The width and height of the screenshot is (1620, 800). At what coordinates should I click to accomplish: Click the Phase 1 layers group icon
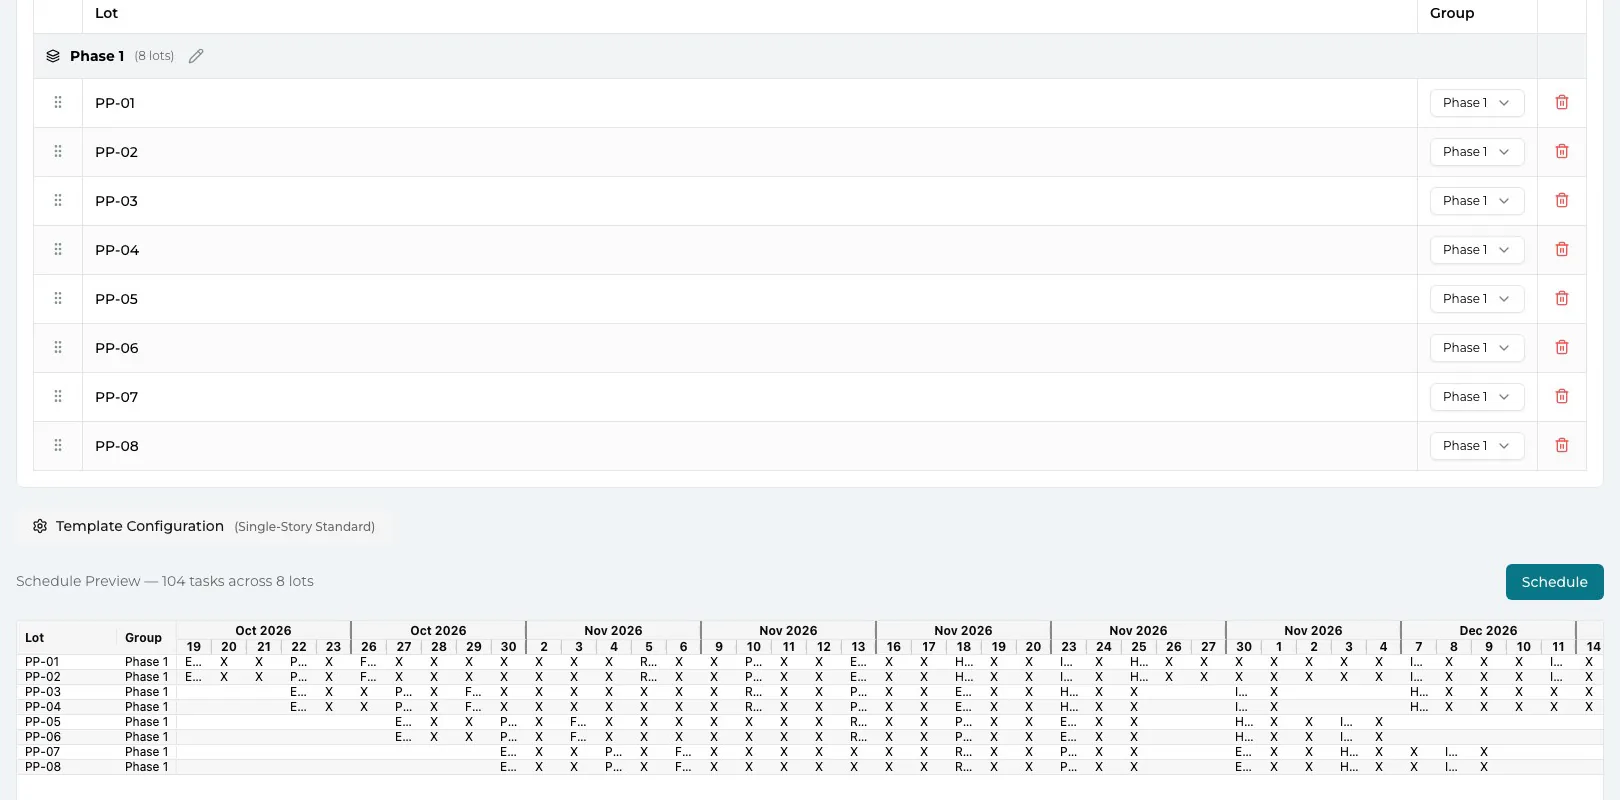click(53, 56)
